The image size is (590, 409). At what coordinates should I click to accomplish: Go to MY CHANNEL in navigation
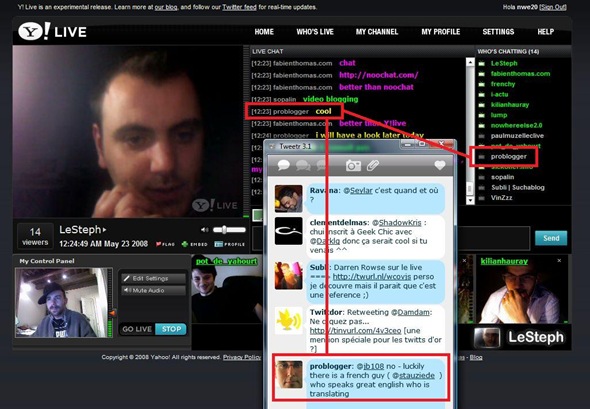coord(377,32)
